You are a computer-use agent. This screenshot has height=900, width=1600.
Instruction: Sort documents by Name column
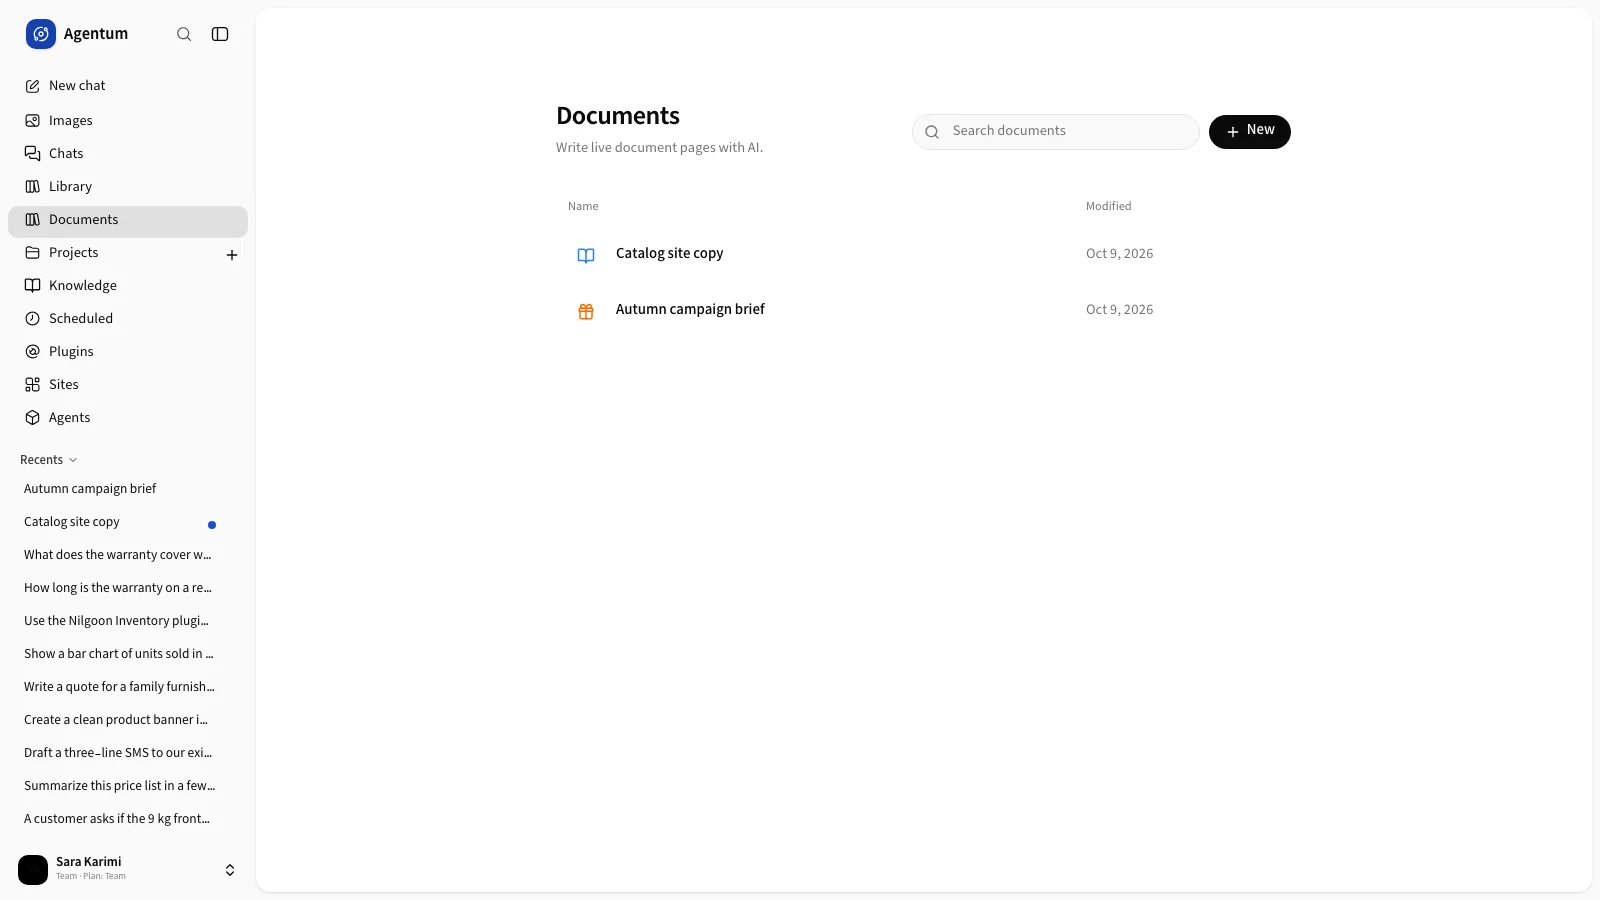tap(583, 207)
